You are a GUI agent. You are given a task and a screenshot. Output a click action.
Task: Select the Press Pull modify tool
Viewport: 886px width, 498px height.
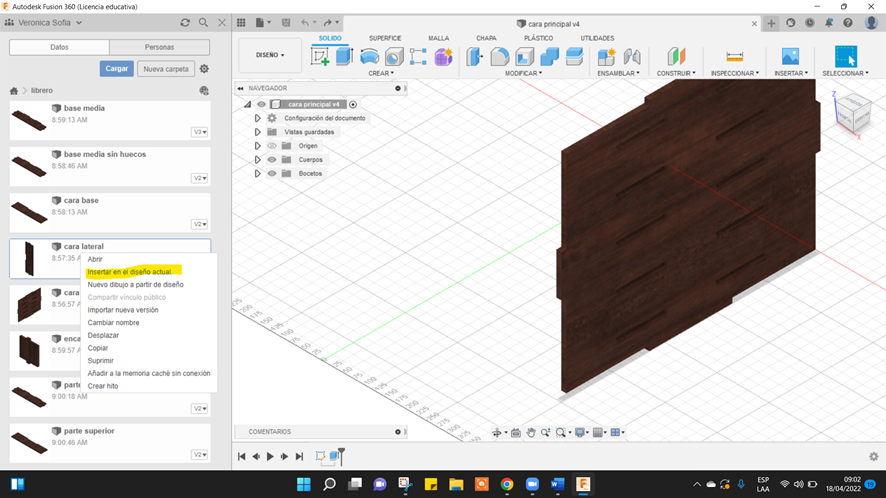point(476,57)
